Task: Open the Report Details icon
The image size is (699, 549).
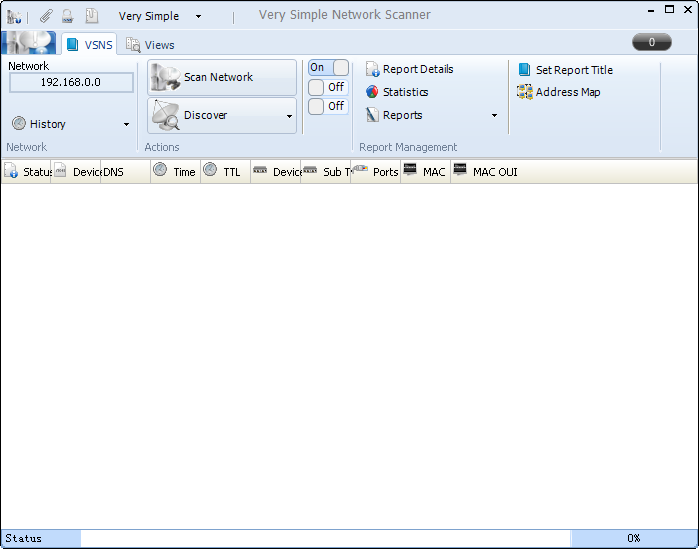Action: pyautogui.click(x=372, y=70)
